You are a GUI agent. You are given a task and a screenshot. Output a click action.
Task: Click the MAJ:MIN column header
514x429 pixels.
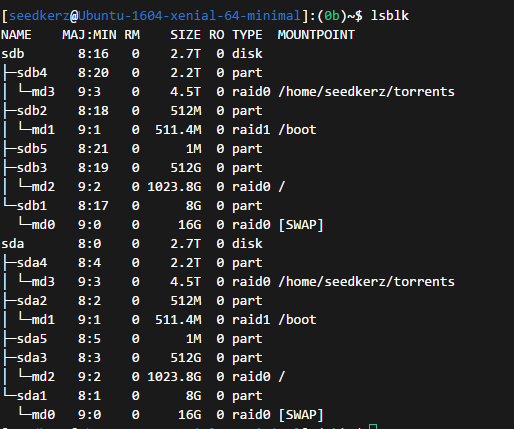[89, 35]
